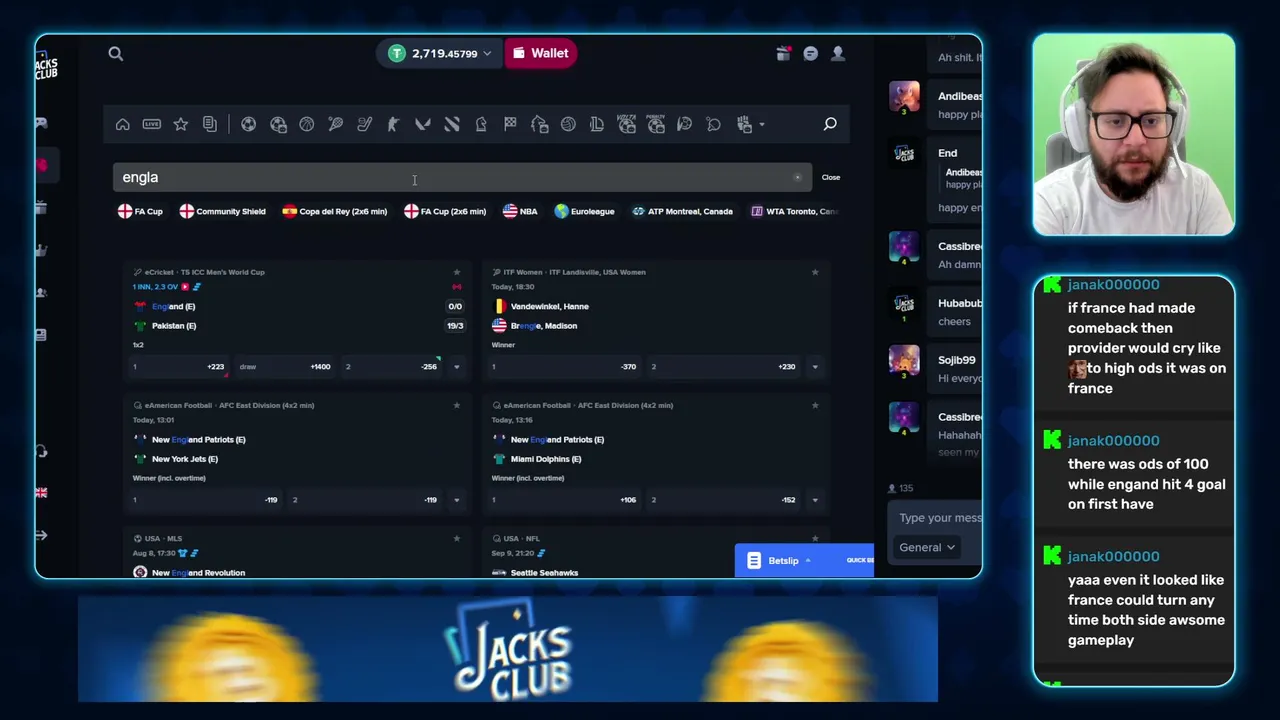Favorite the Patriots vs New York Jets match
Screen dimensions: 1280x720
457,405
